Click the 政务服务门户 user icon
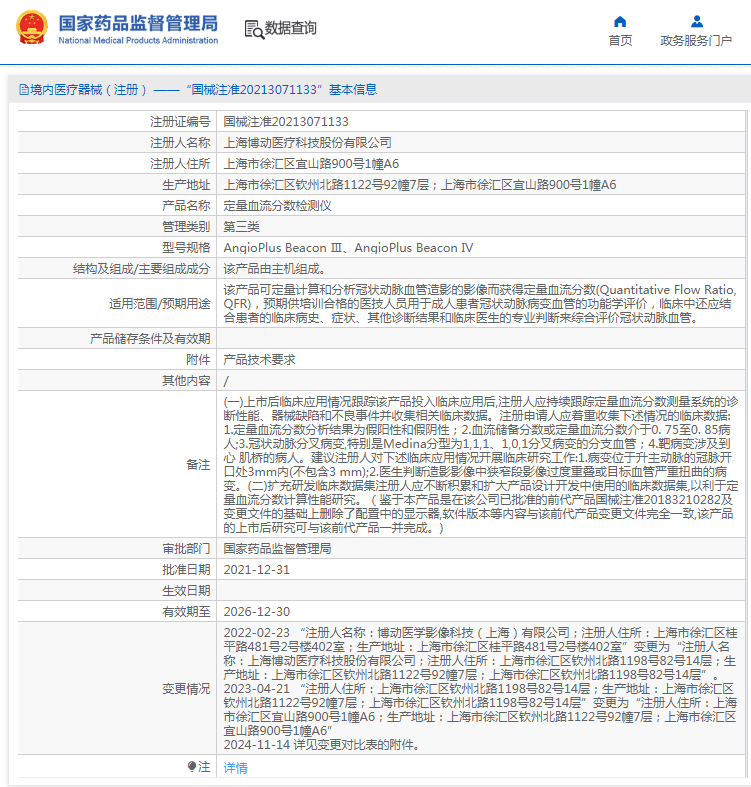Viewport: 751px width, 787px height. click(x=697, y=22)
